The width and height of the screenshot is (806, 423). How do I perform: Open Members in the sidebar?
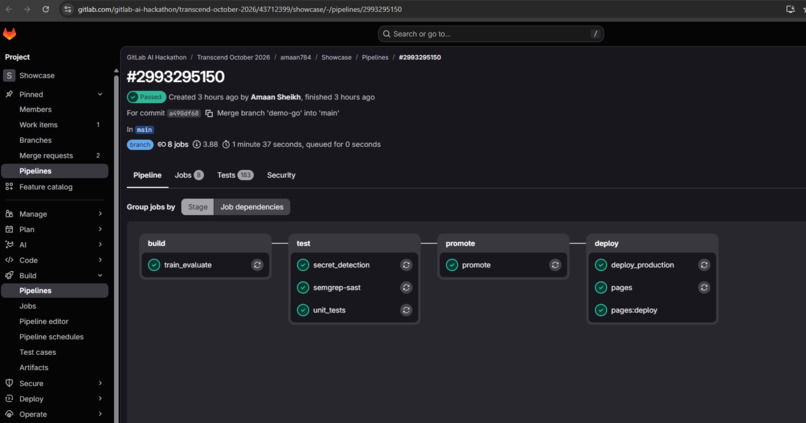coord(54,109)
